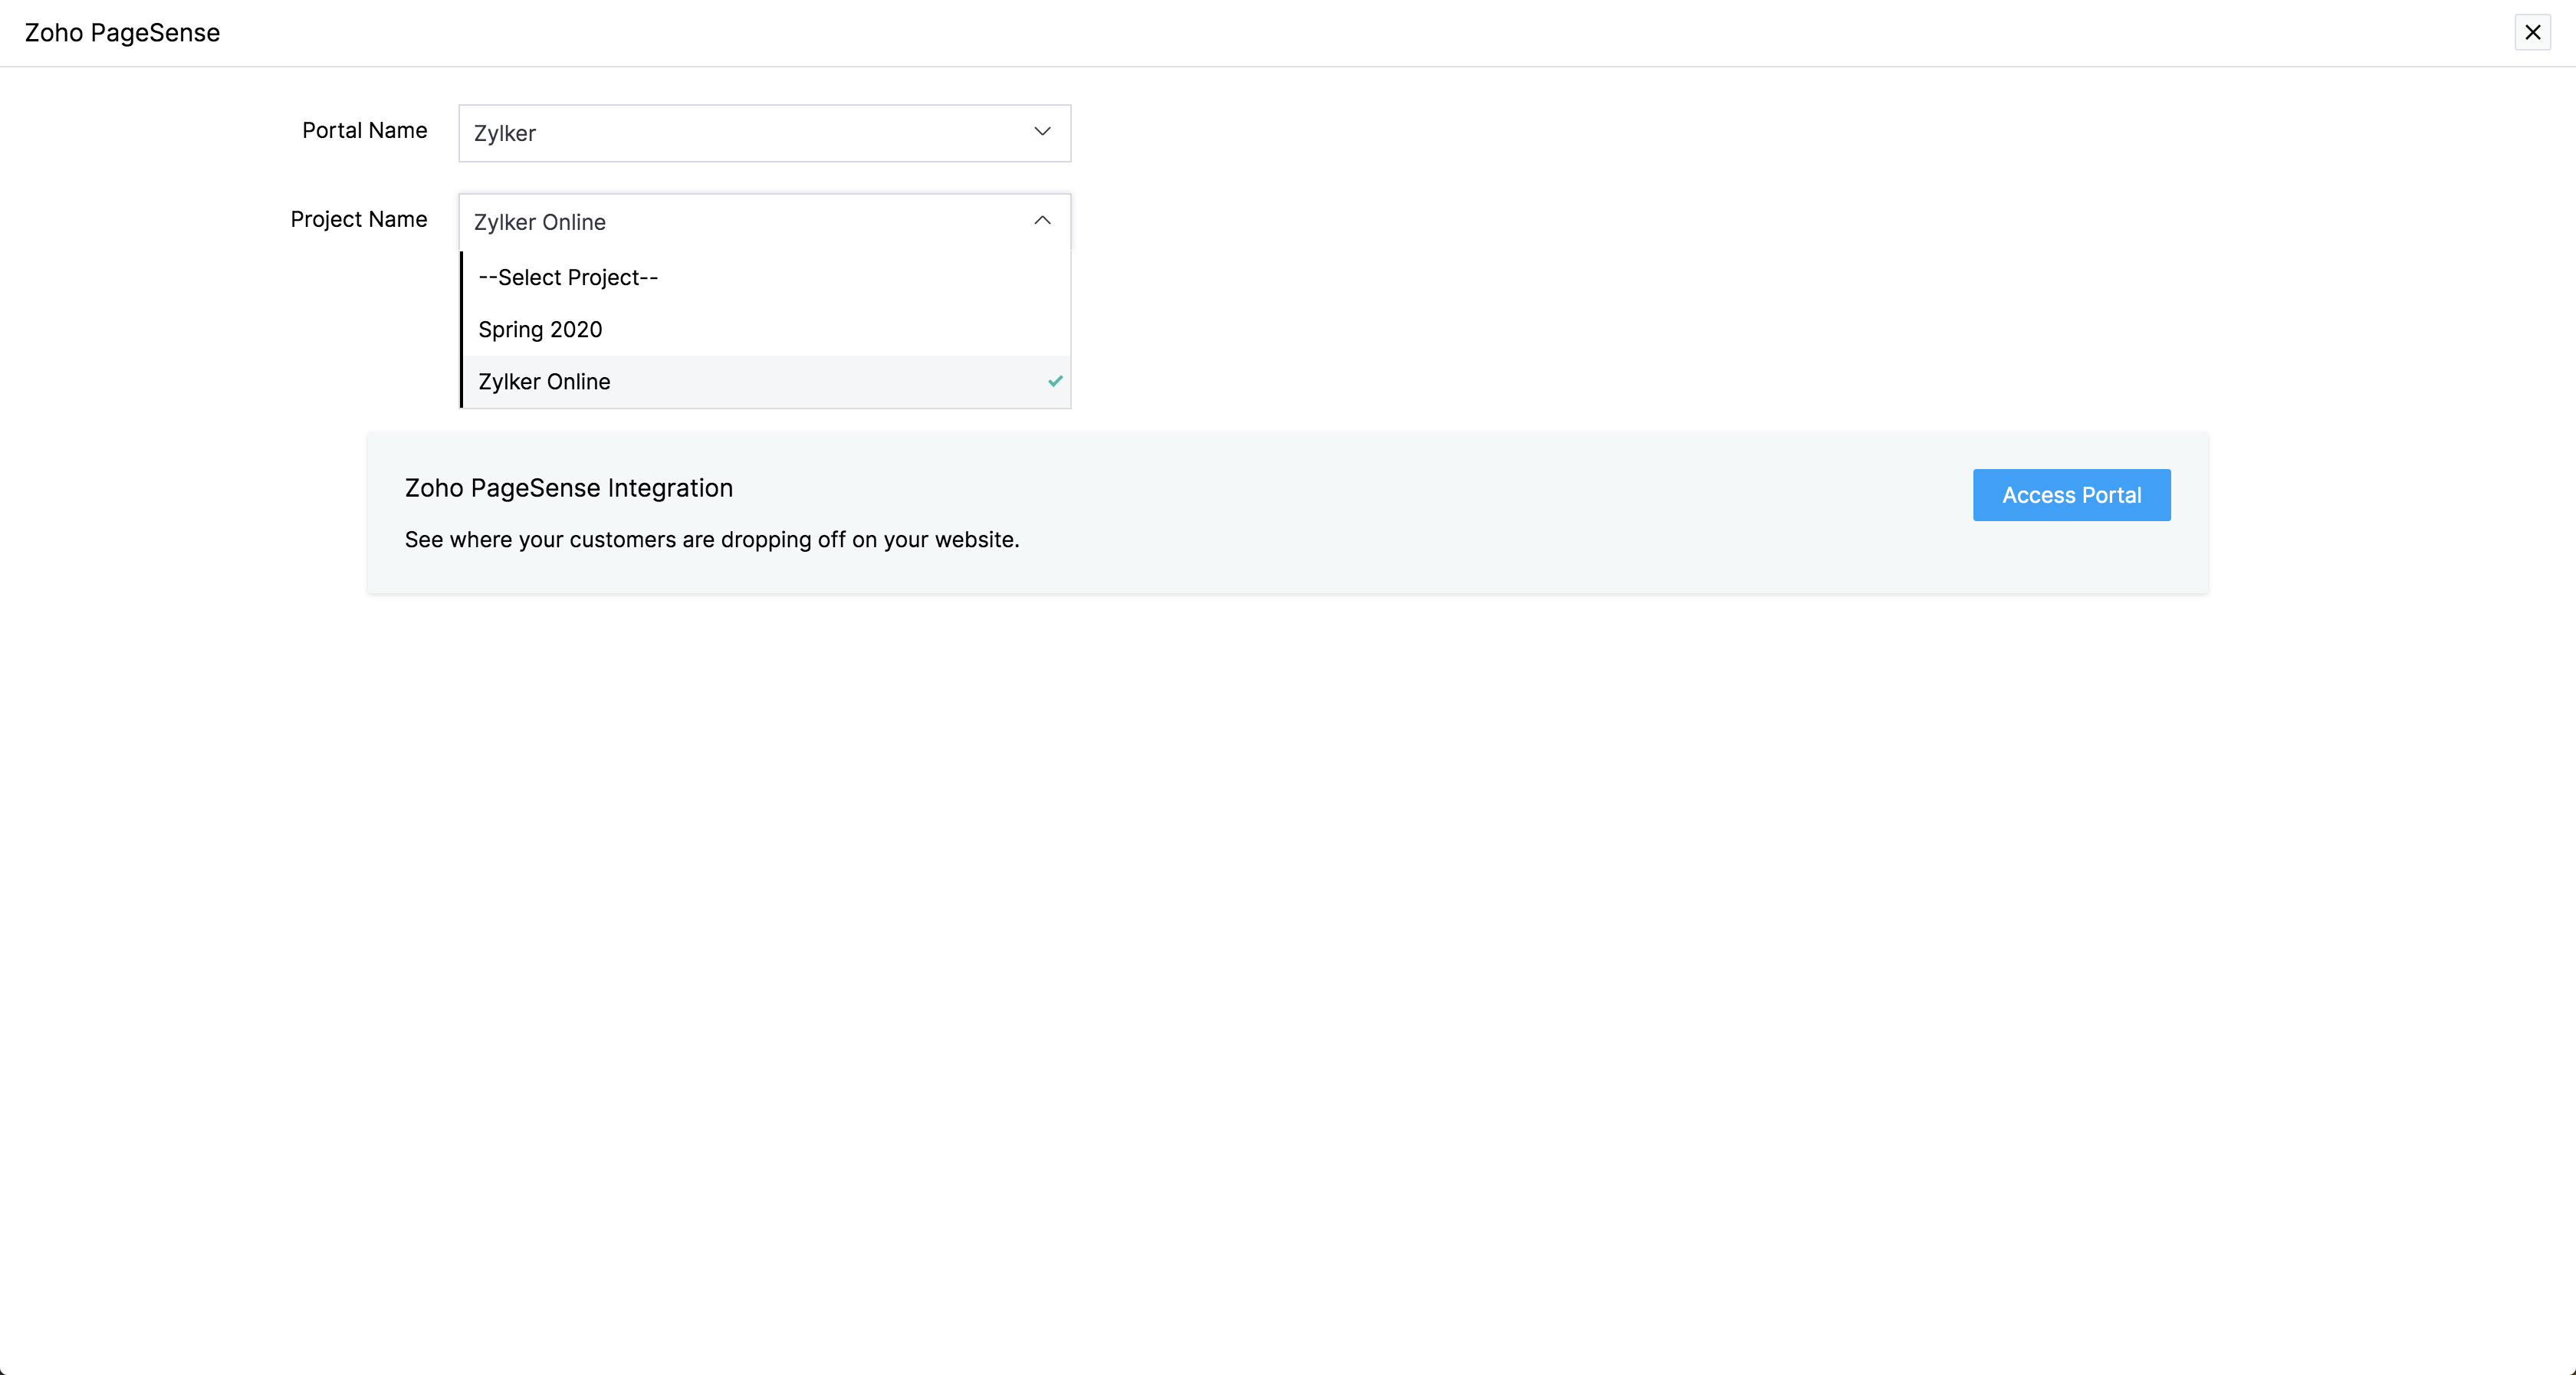Click the Zoho PageSense Integration heading
Image resolution: width=2576 pixels, height=1375 pixels.
(568, 488)
